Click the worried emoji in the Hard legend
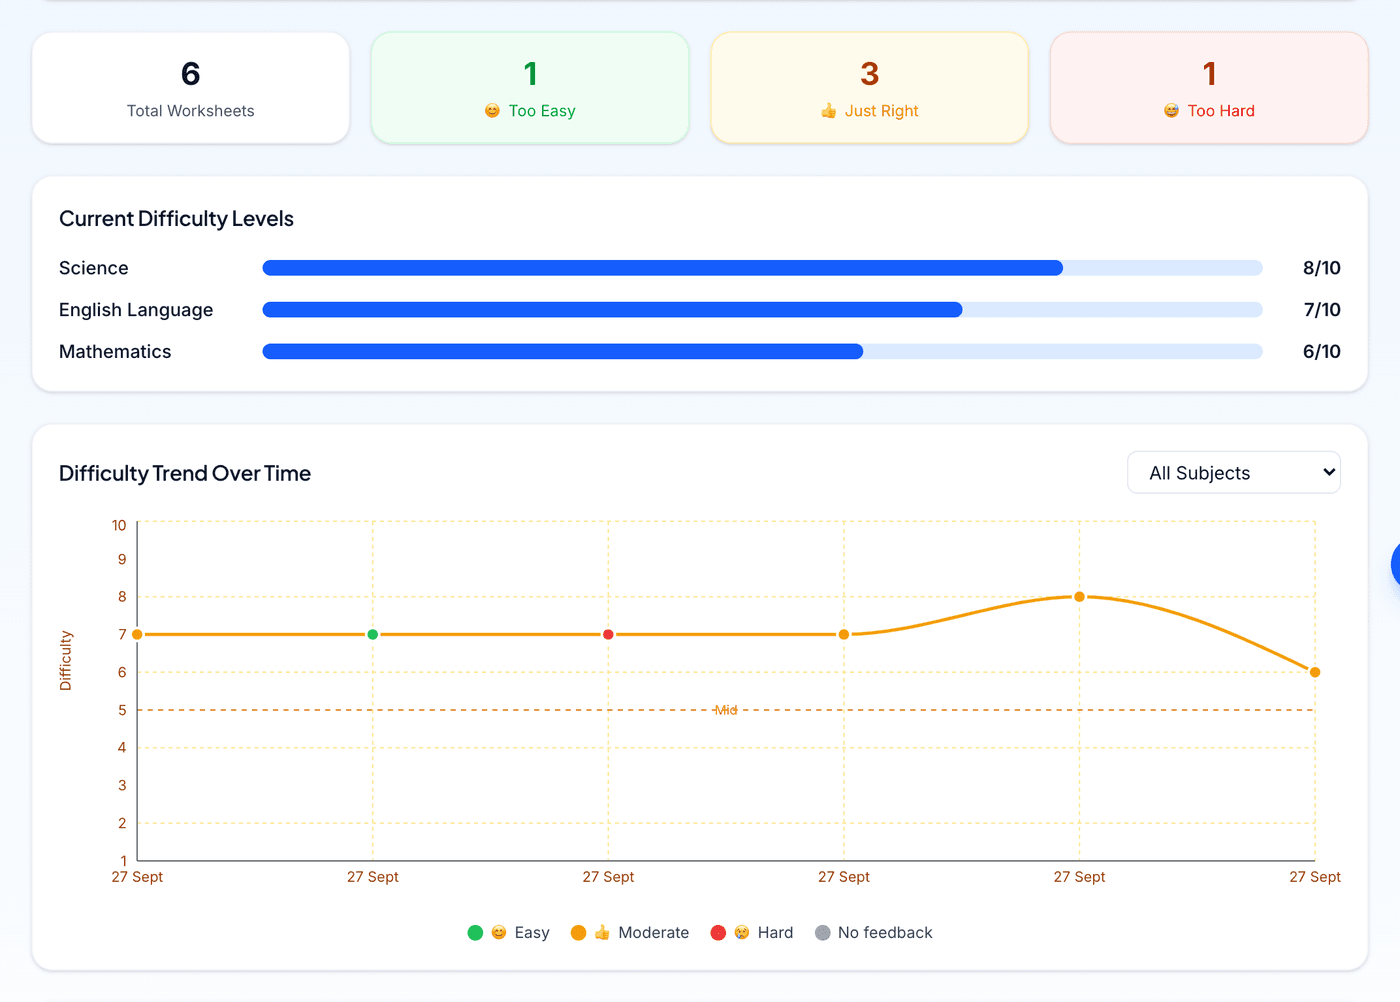This screenshot has width=1400, height=1002. pos(741,933)
